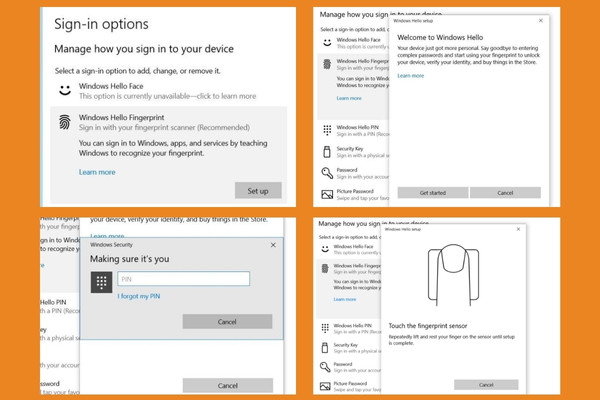Cancel the Making sure it's you prompt

point(227,322)
